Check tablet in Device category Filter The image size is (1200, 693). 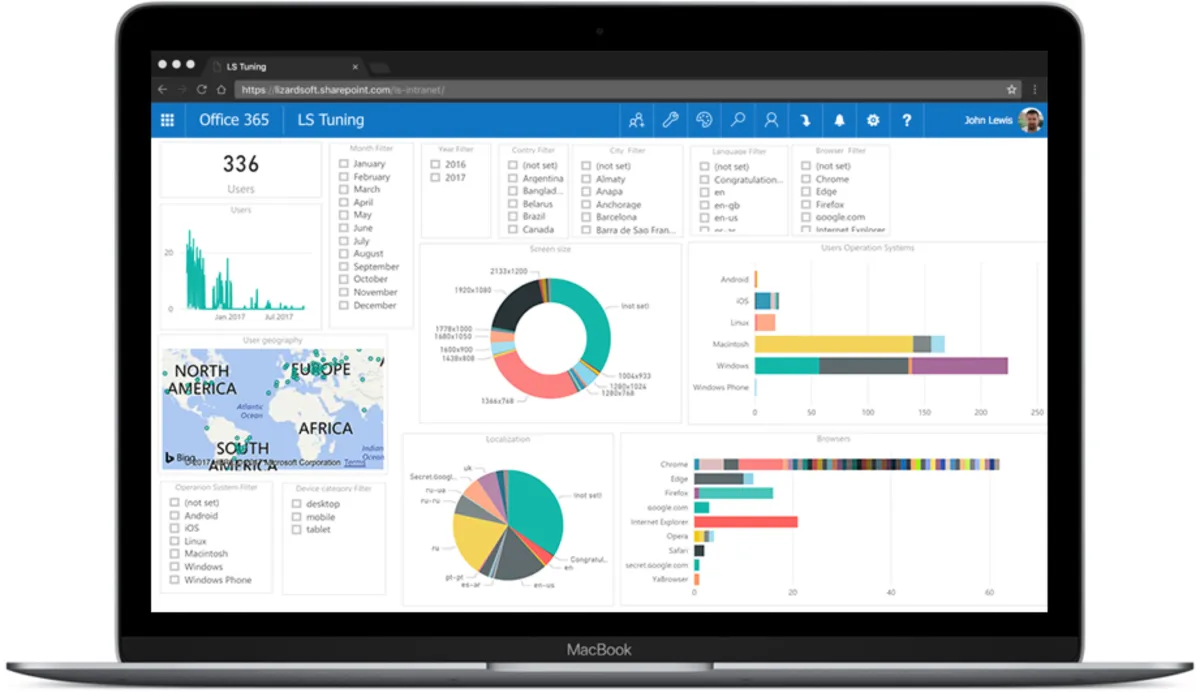tap(297, 530)
